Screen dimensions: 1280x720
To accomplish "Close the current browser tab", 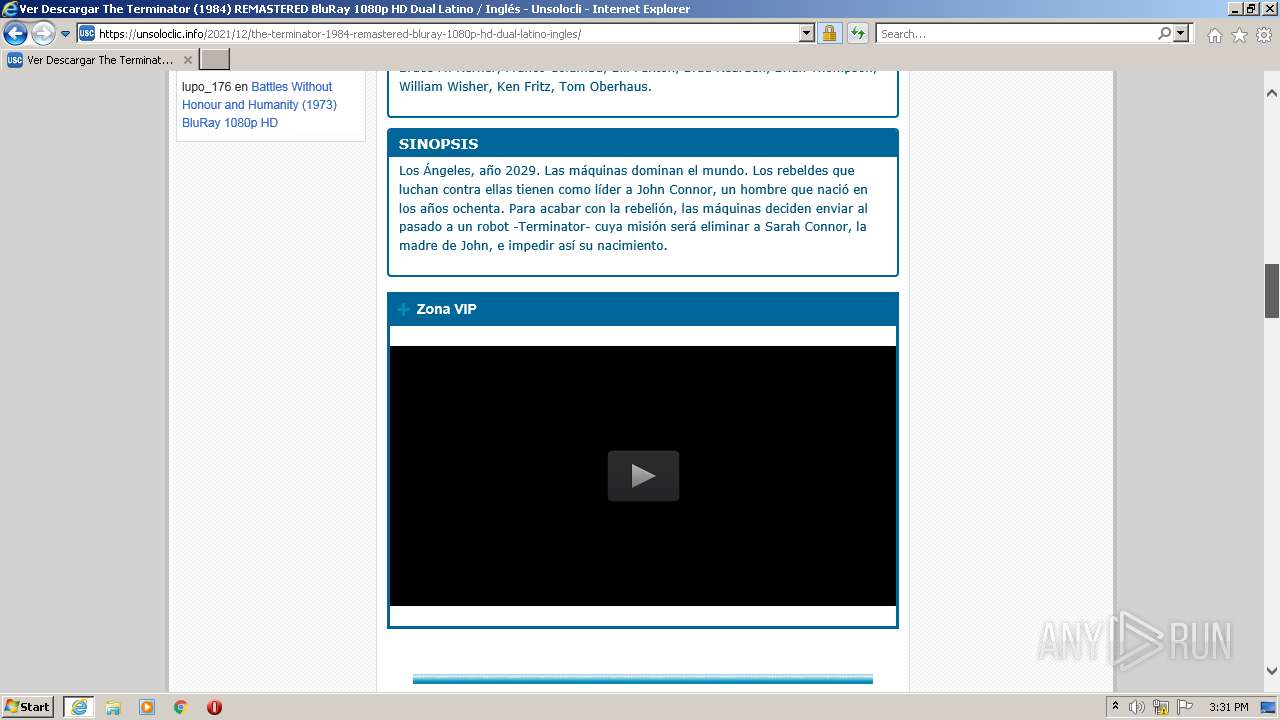I will click(x=187, y=60).
